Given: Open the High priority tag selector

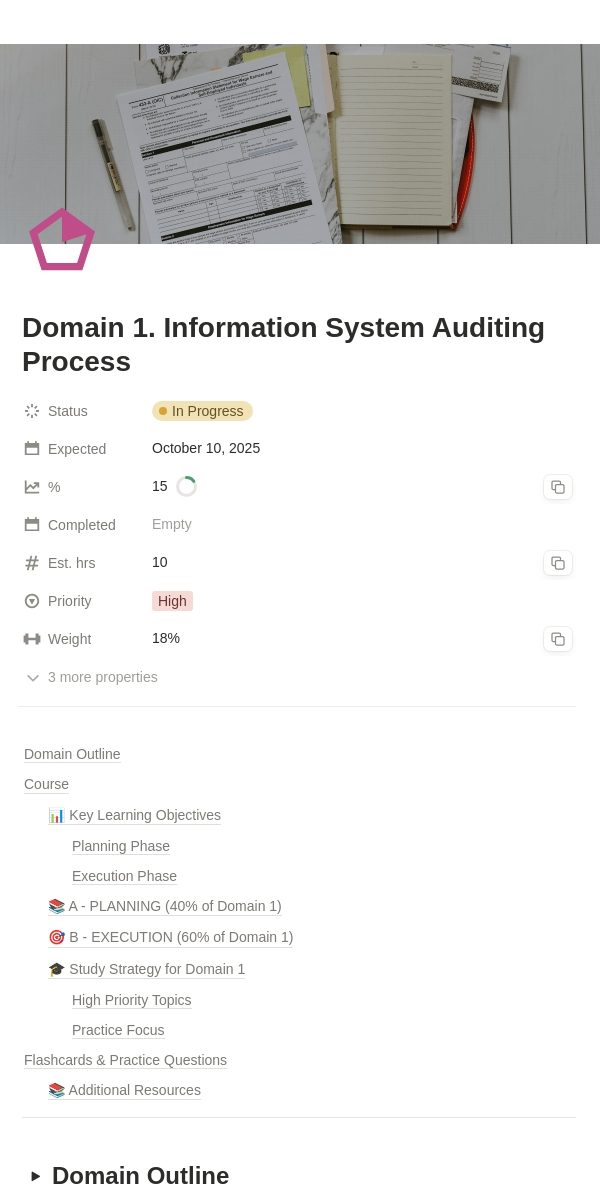Looking at the screenshot, I should tap(172, 601).
